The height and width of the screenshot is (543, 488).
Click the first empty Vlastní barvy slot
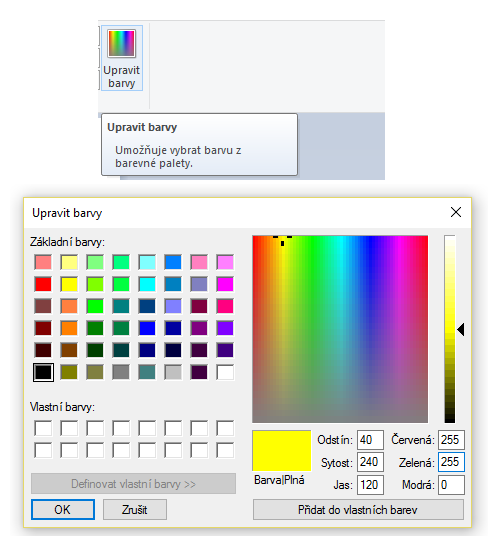[43, 428]
